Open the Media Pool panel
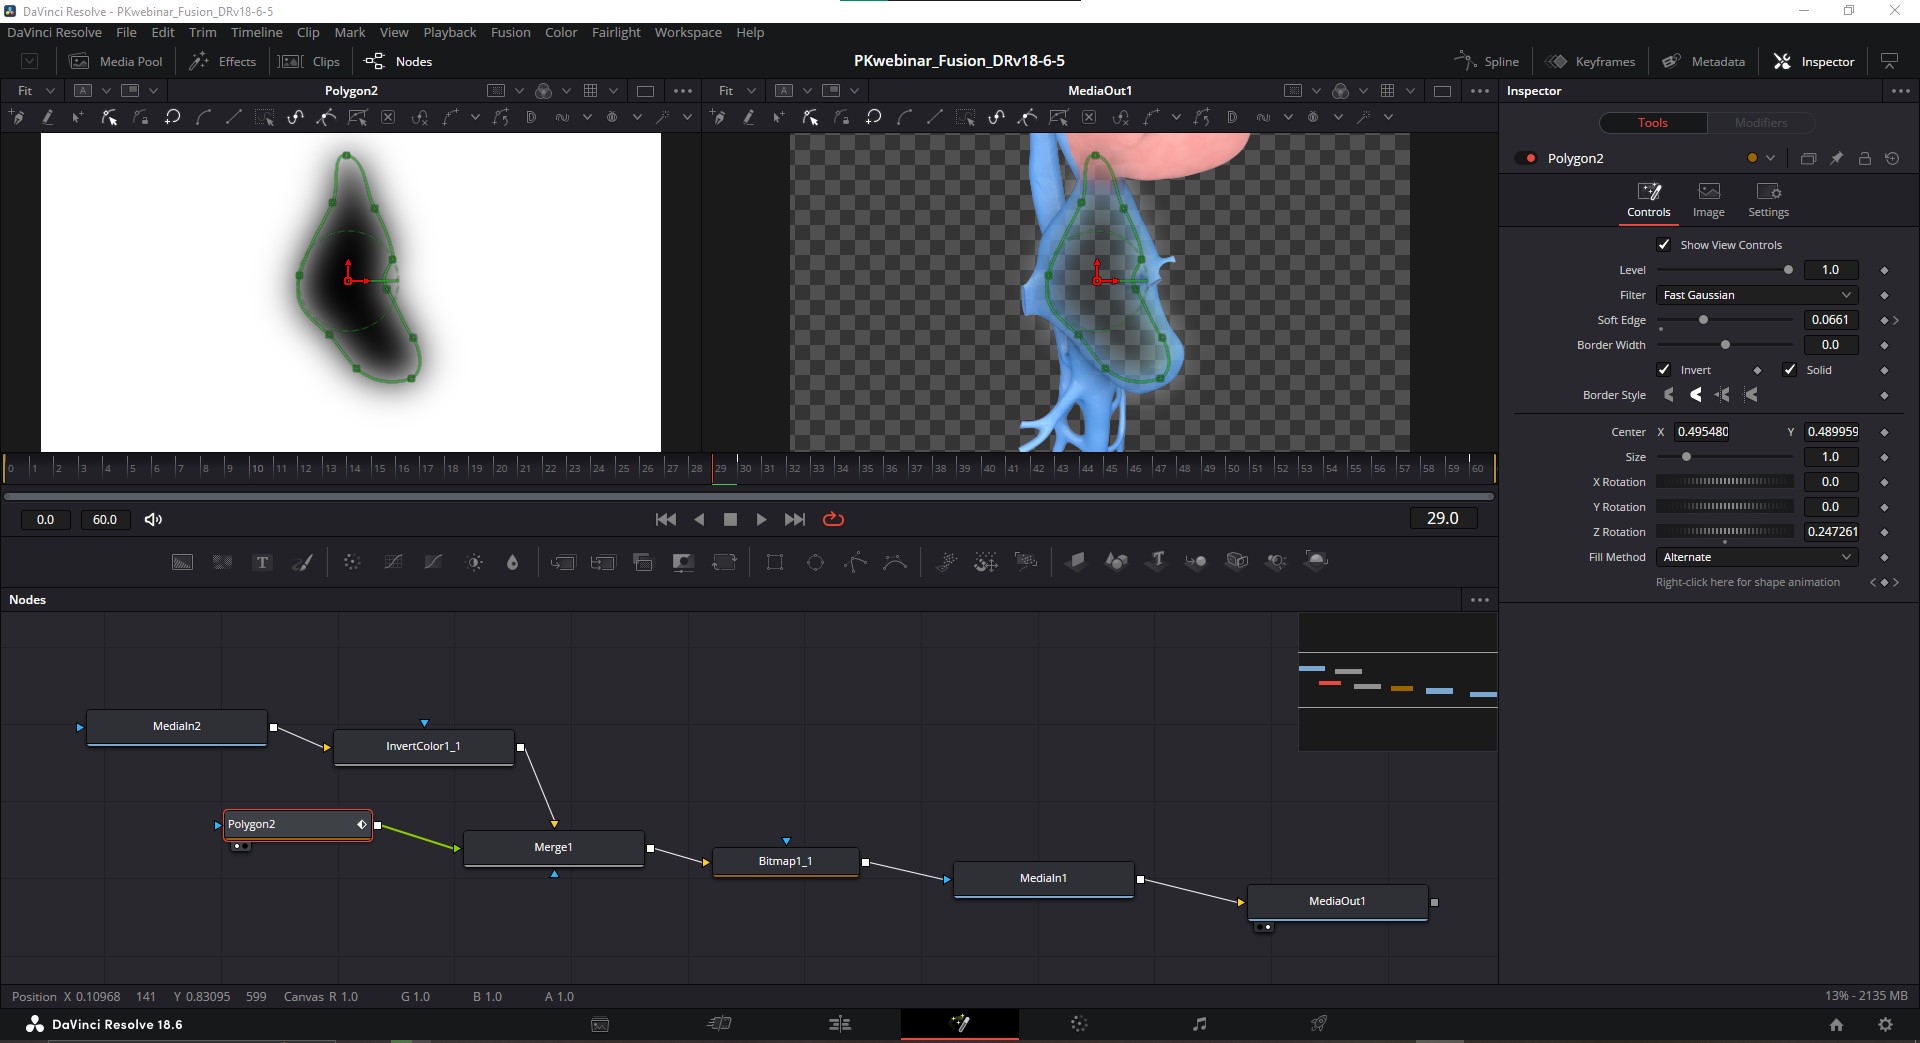Viewport: 1920px width, 1043px height. 116,61
